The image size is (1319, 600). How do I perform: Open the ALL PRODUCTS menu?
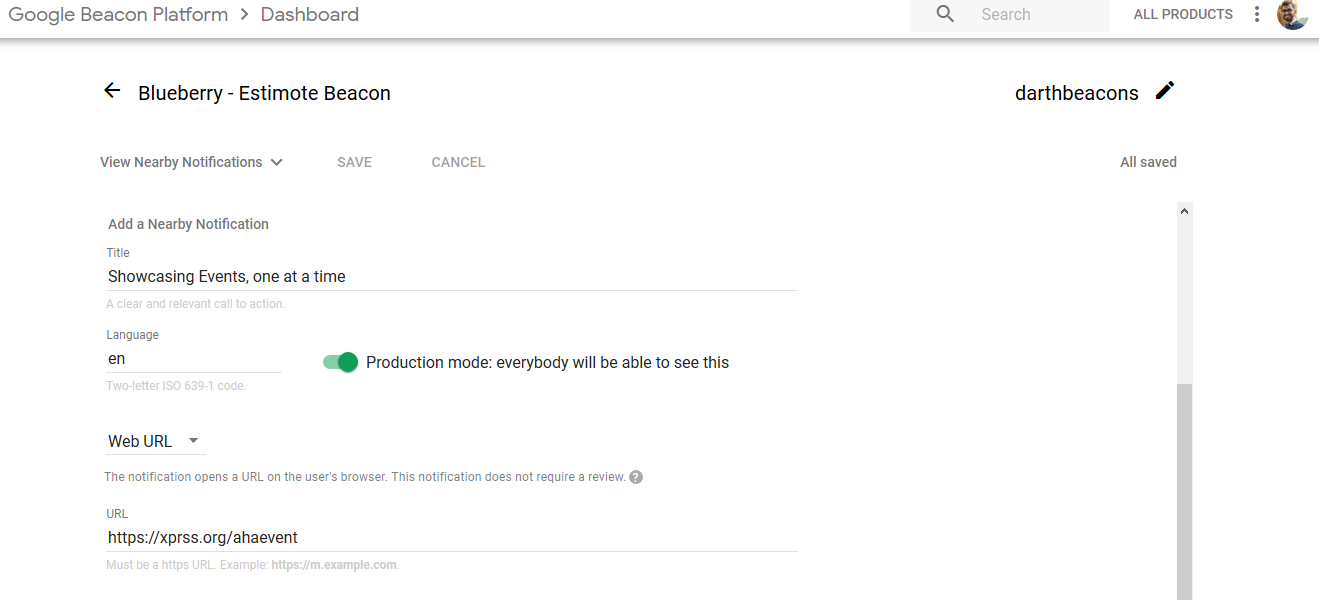(1183, 14)
